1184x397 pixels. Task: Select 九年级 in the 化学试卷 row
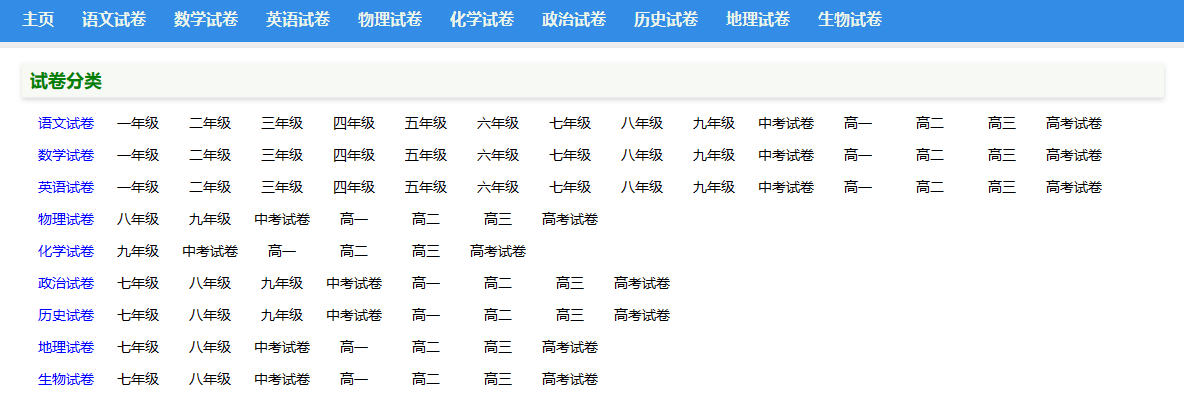[x=138, y=251]
